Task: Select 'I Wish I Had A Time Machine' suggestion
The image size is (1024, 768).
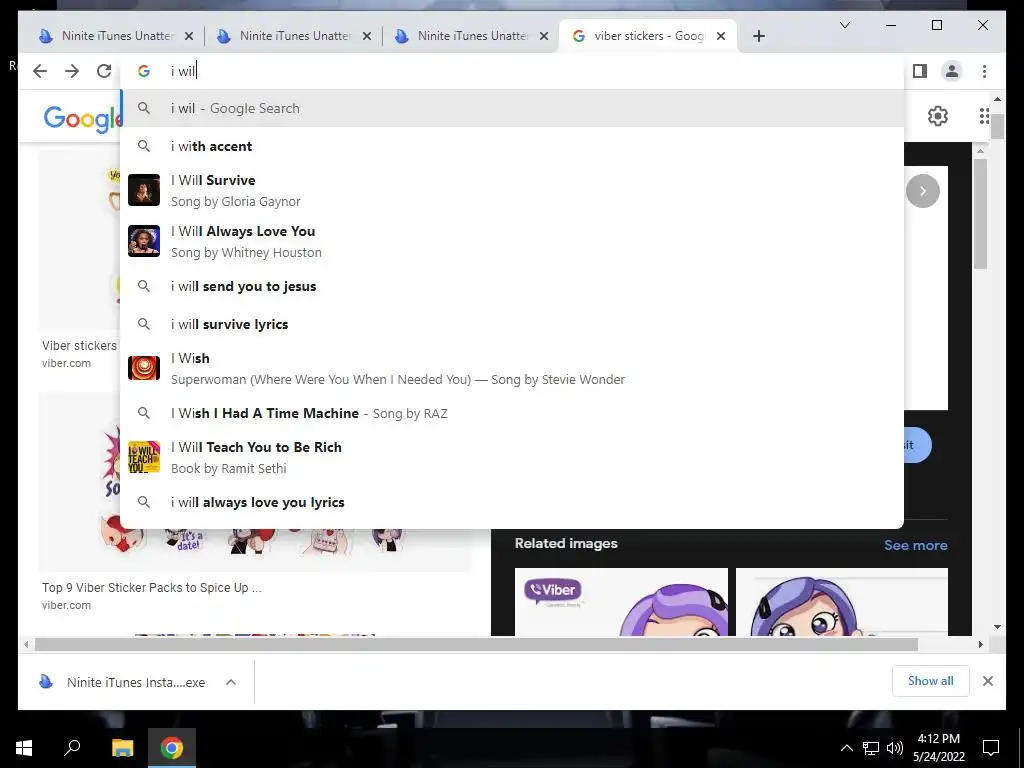Action: [512, 413]
